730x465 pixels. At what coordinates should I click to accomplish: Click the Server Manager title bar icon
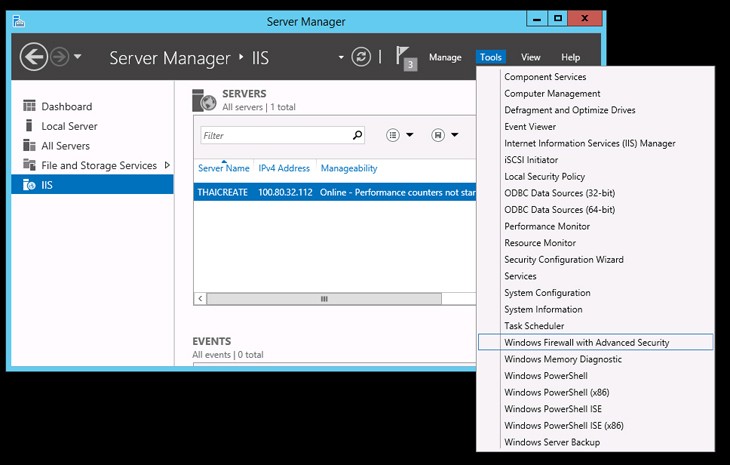pyautogui.click(x=19, y=21)
